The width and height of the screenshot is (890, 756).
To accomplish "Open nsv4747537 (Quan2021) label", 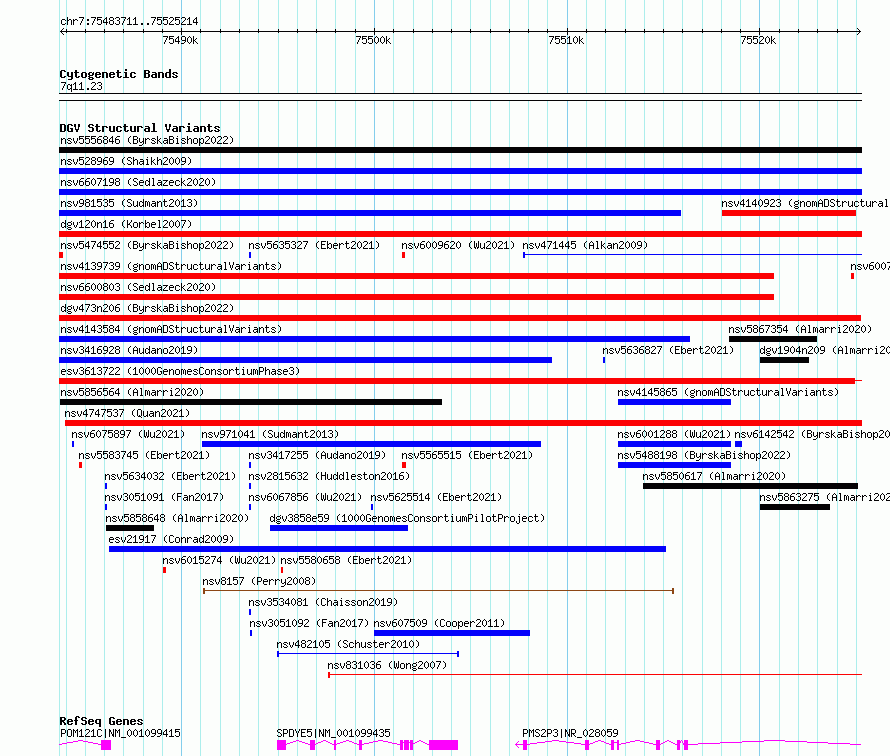I will [127, 413].
